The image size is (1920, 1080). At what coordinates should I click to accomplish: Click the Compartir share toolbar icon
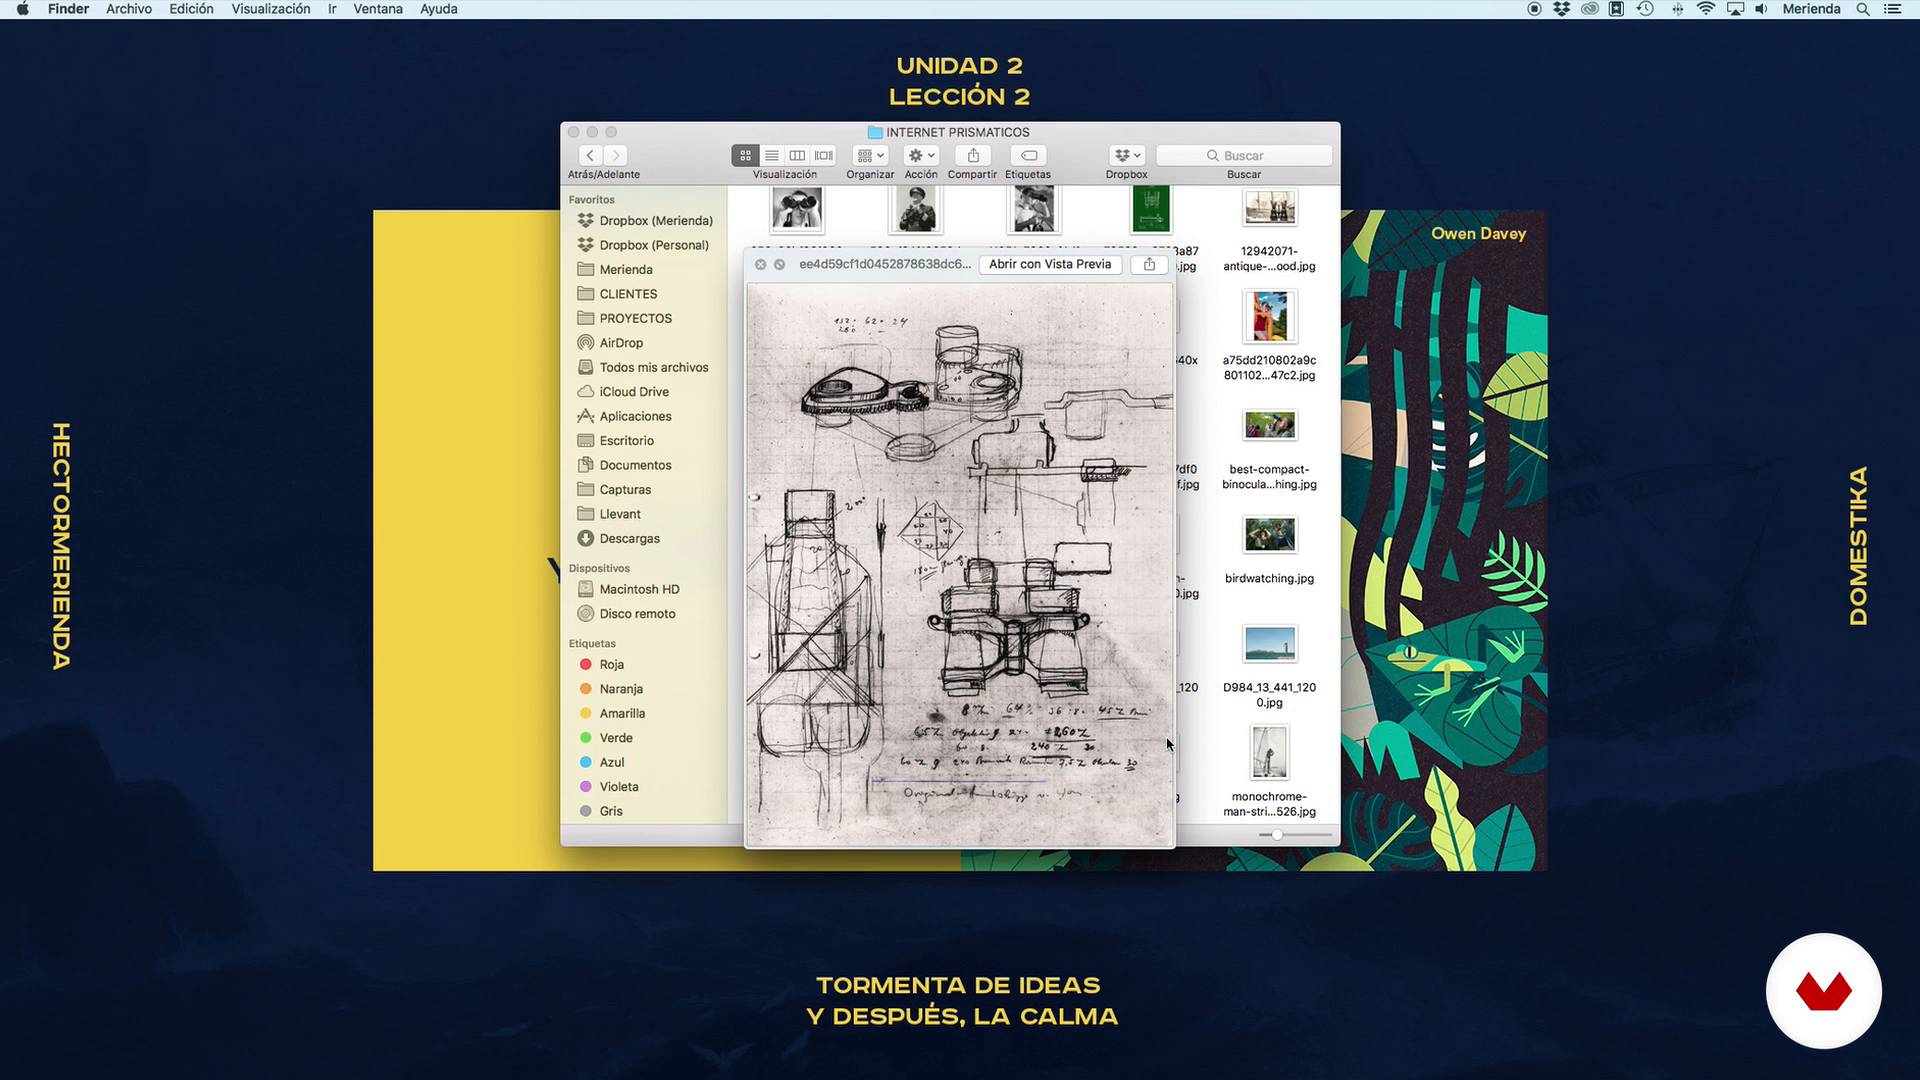[x=973, y=155]
